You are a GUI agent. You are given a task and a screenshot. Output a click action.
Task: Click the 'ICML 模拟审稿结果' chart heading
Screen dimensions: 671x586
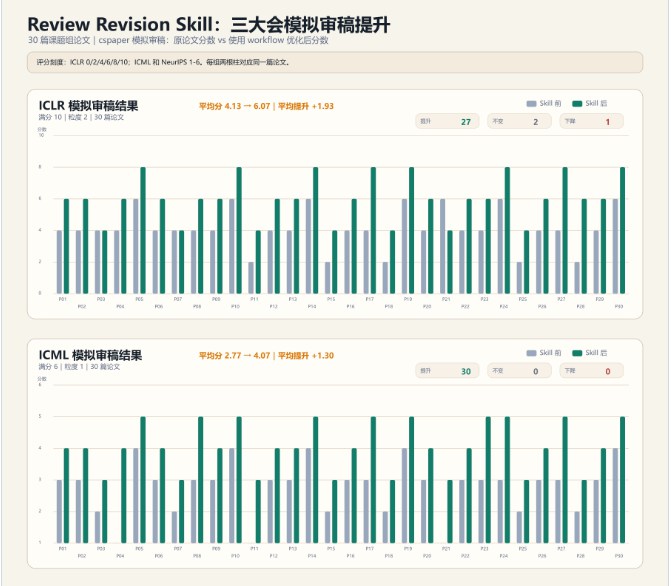(x=90, y=355)
